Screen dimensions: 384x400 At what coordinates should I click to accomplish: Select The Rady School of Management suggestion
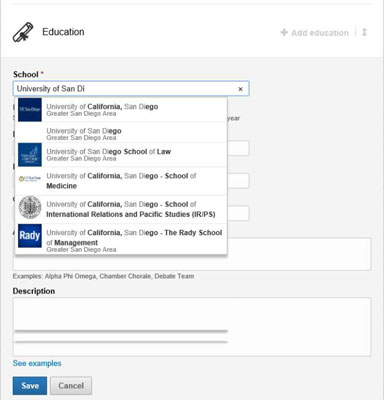[121, 239]
